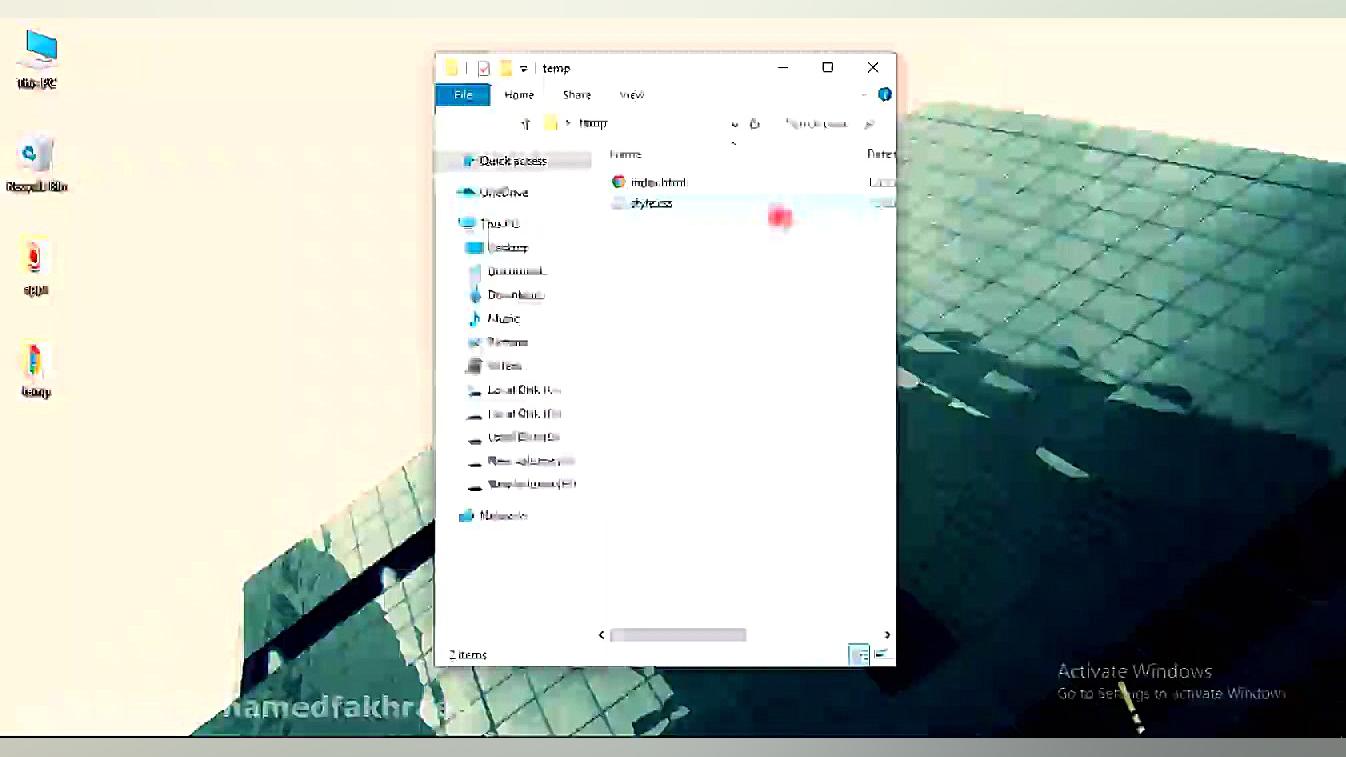Image resolution: width=1346 pixels, height=757 pixels.
Task: Click the horizontal scrollbar thumb
Action: coord(678,635)
